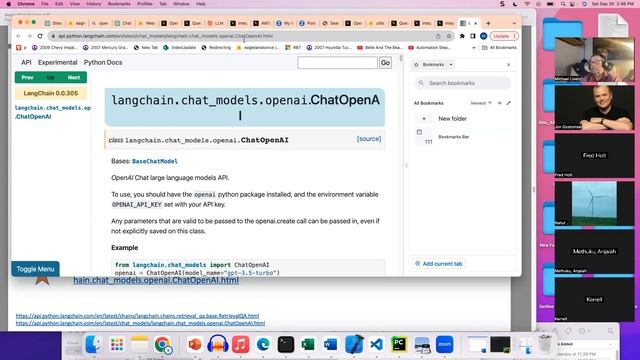Open the Chrome profile avatar
Image resolution: width=640 pixels, height=360 pixels.
[x=483, y=36]
